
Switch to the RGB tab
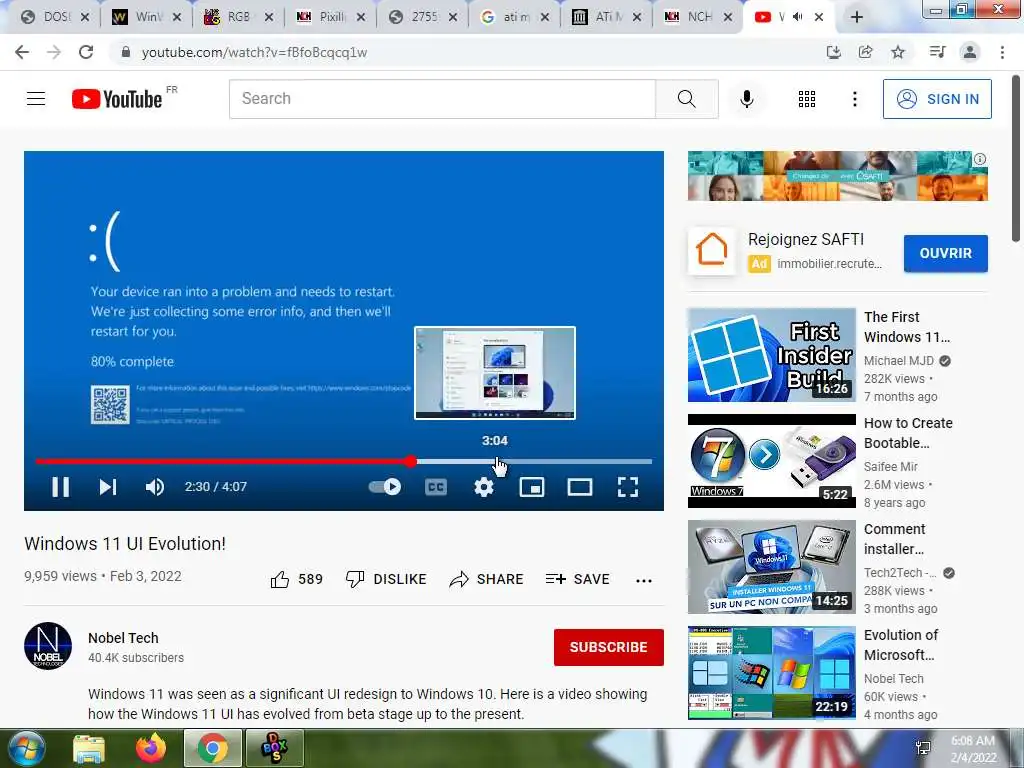pyautogui.click(x=238, y=18)
